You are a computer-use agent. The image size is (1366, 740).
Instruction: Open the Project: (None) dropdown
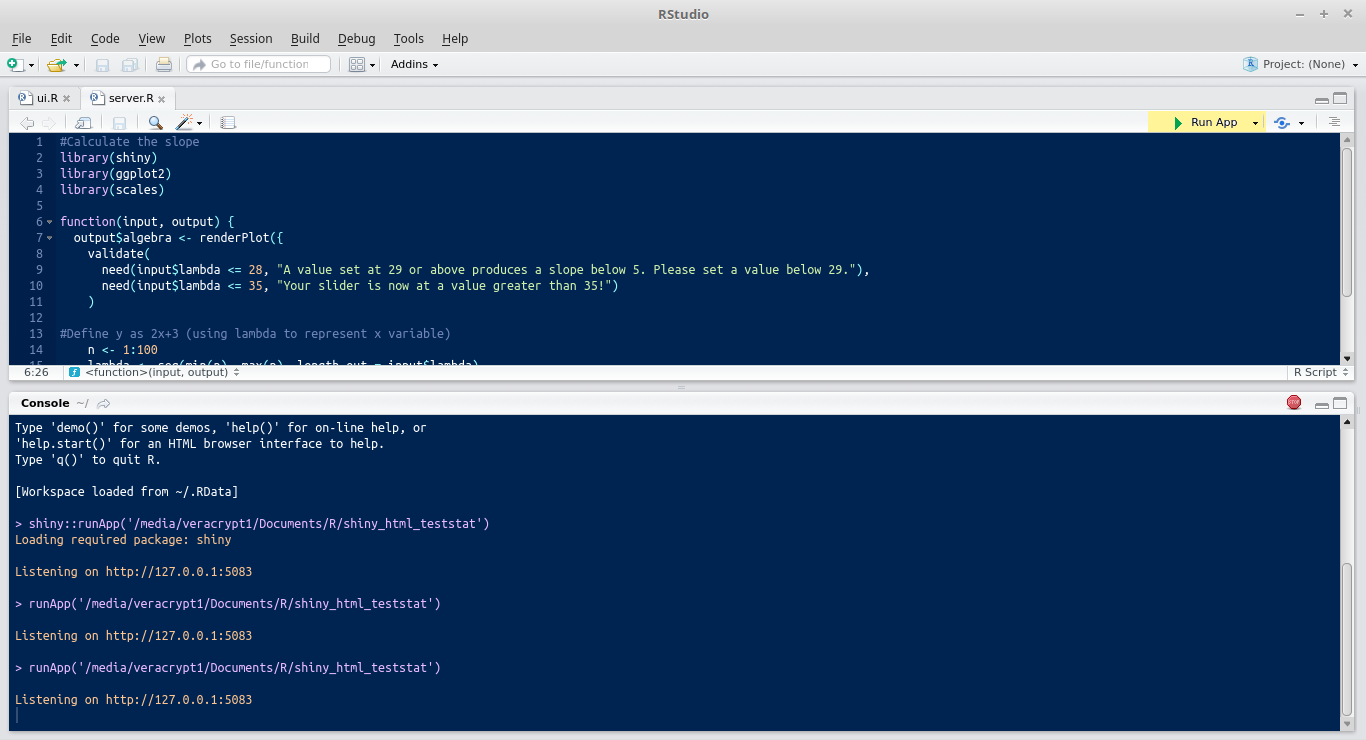(1302, 64)
